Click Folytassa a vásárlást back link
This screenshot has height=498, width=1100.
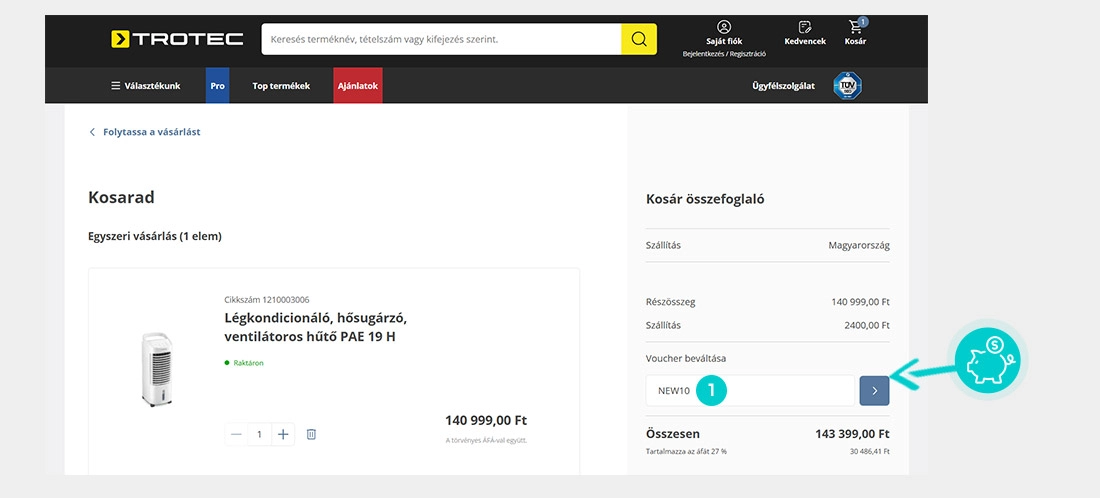(145, 132)
